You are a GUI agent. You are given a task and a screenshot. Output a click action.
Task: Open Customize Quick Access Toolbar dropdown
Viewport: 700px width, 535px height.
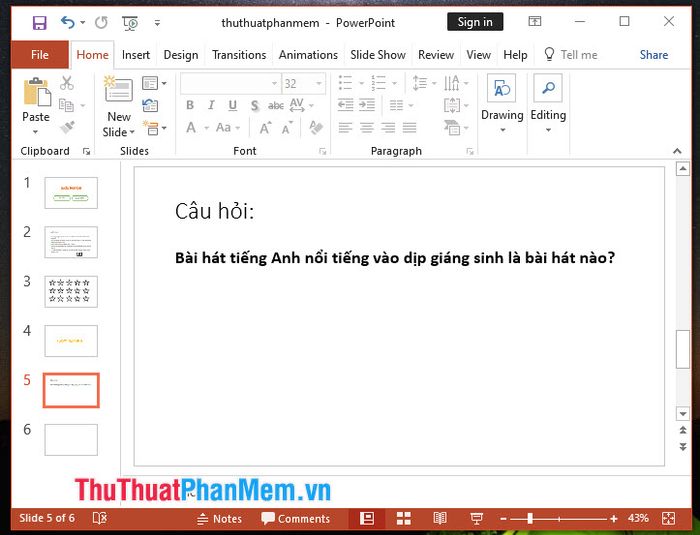(157, 23)
